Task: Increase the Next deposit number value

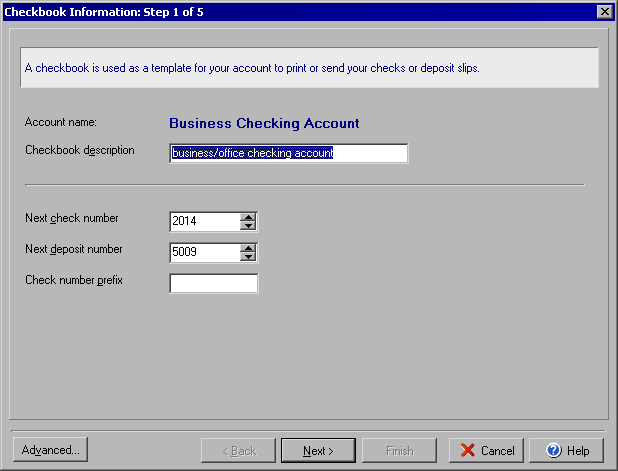Action: (248, 248)
